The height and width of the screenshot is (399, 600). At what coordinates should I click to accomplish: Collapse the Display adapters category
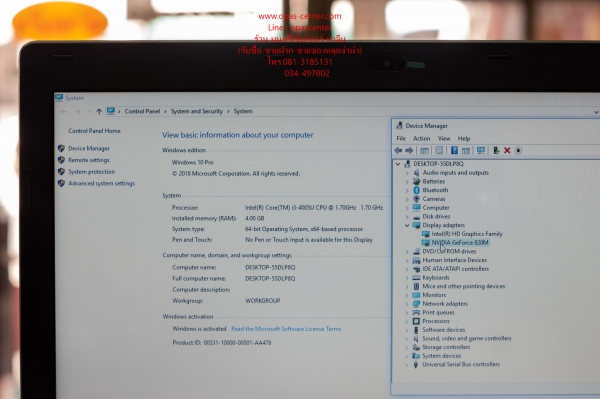pyautogui.click(x=407, y=225)
